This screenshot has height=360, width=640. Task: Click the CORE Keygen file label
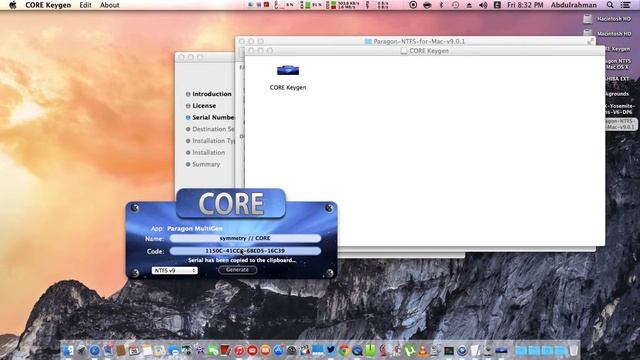point(288,87)
